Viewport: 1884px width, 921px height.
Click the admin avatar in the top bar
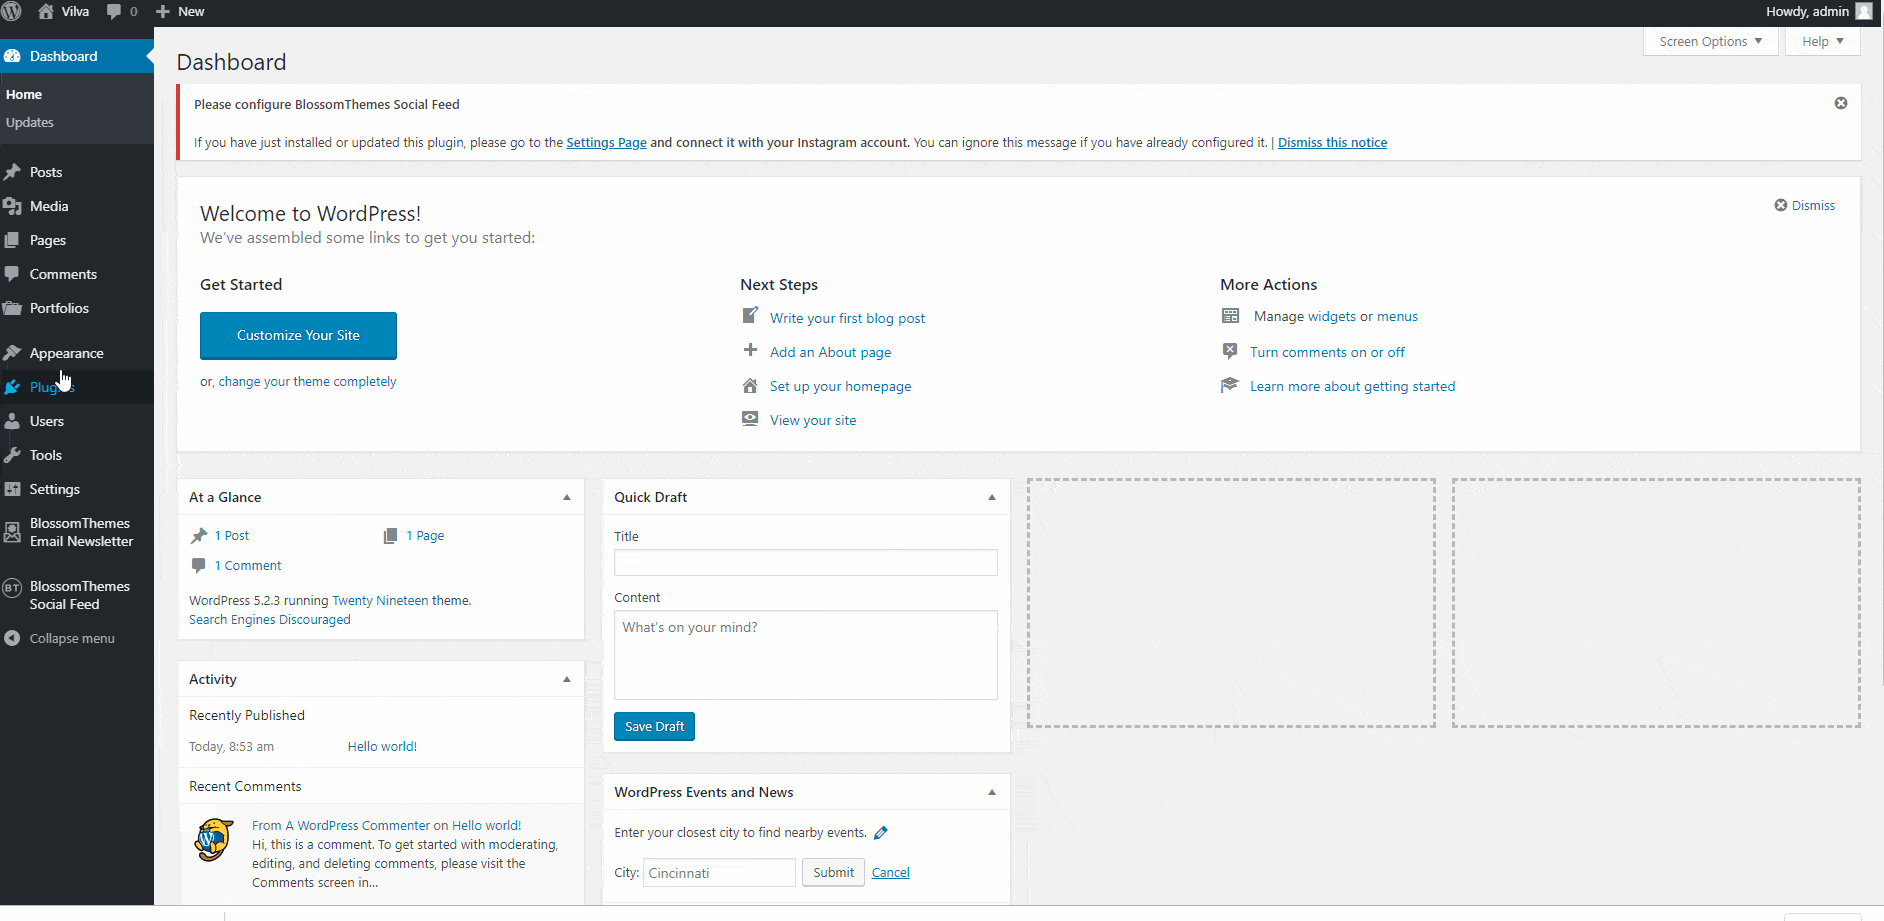coord(1864,12)
